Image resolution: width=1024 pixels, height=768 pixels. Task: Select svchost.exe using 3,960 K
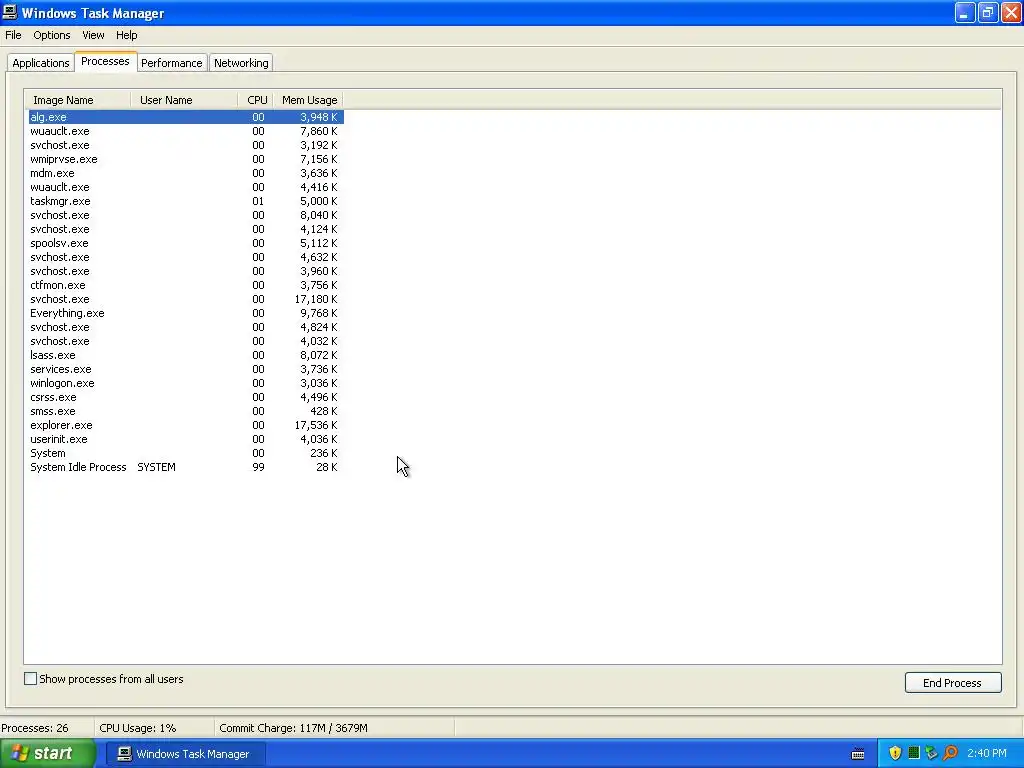click(x=186, y=271)
